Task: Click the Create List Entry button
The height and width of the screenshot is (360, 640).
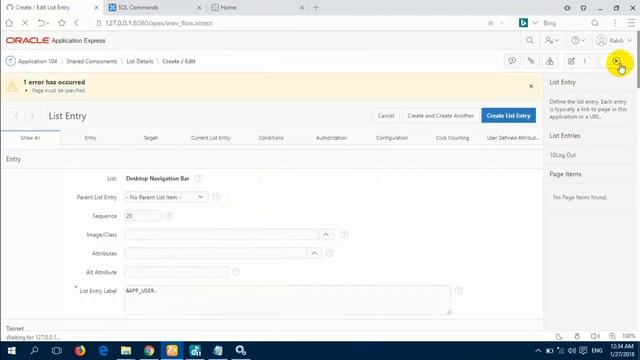Action: 509,116
